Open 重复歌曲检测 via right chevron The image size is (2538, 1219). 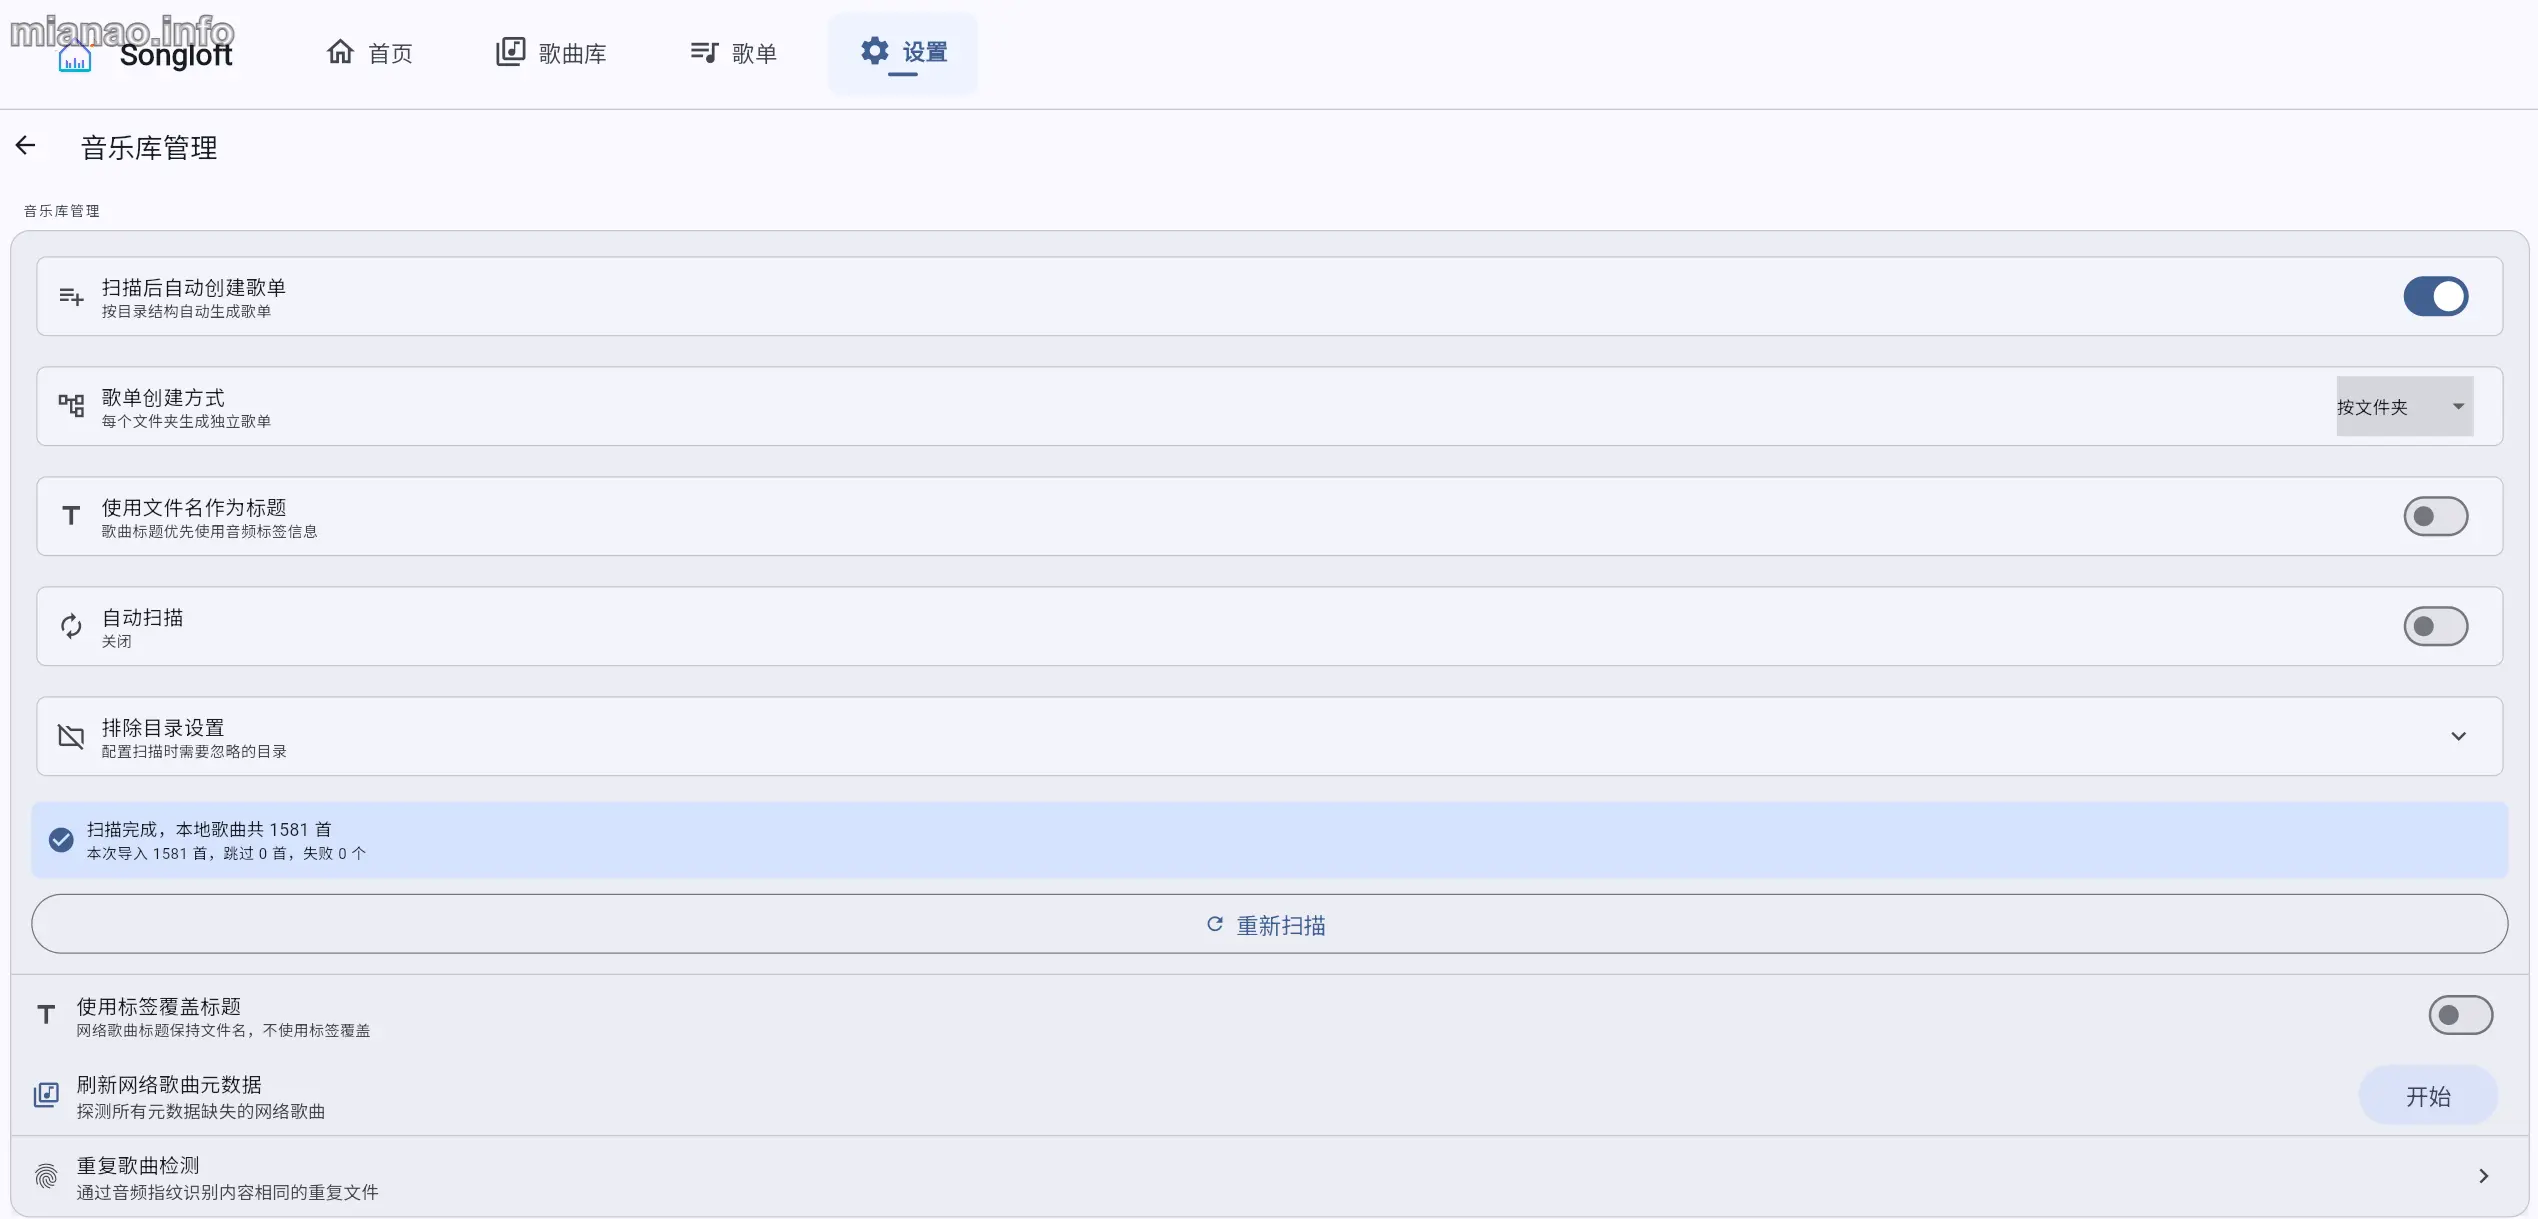point(2483,1176)
